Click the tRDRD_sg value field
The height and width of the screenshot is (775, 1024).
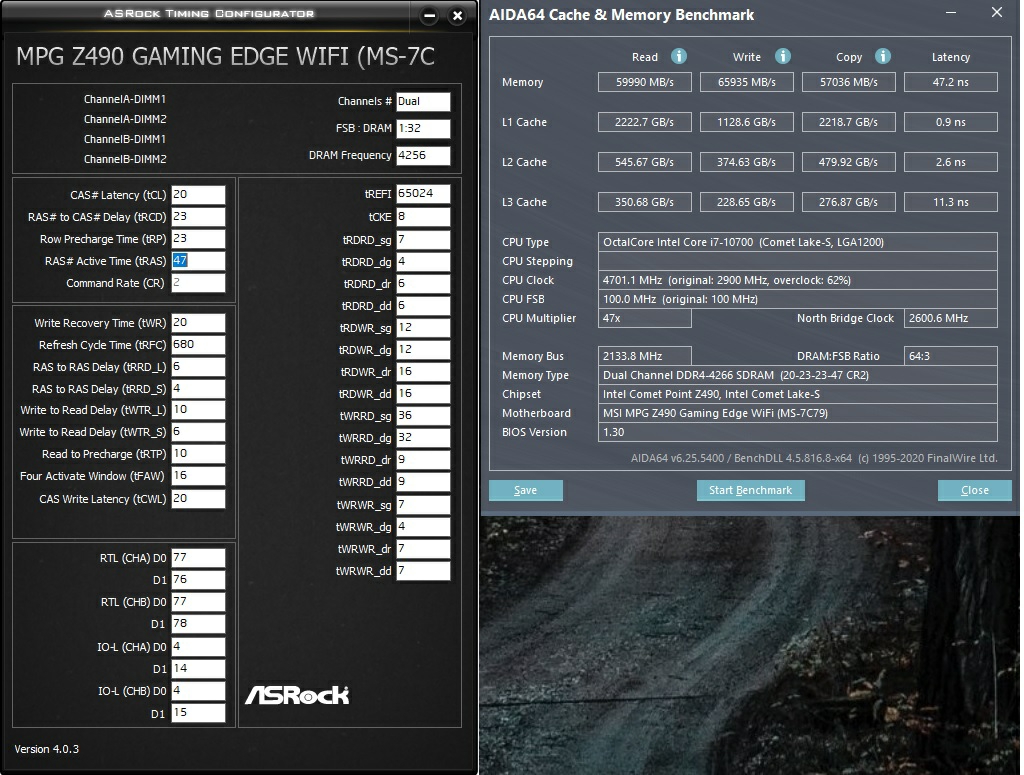click(x=423, y=240)
